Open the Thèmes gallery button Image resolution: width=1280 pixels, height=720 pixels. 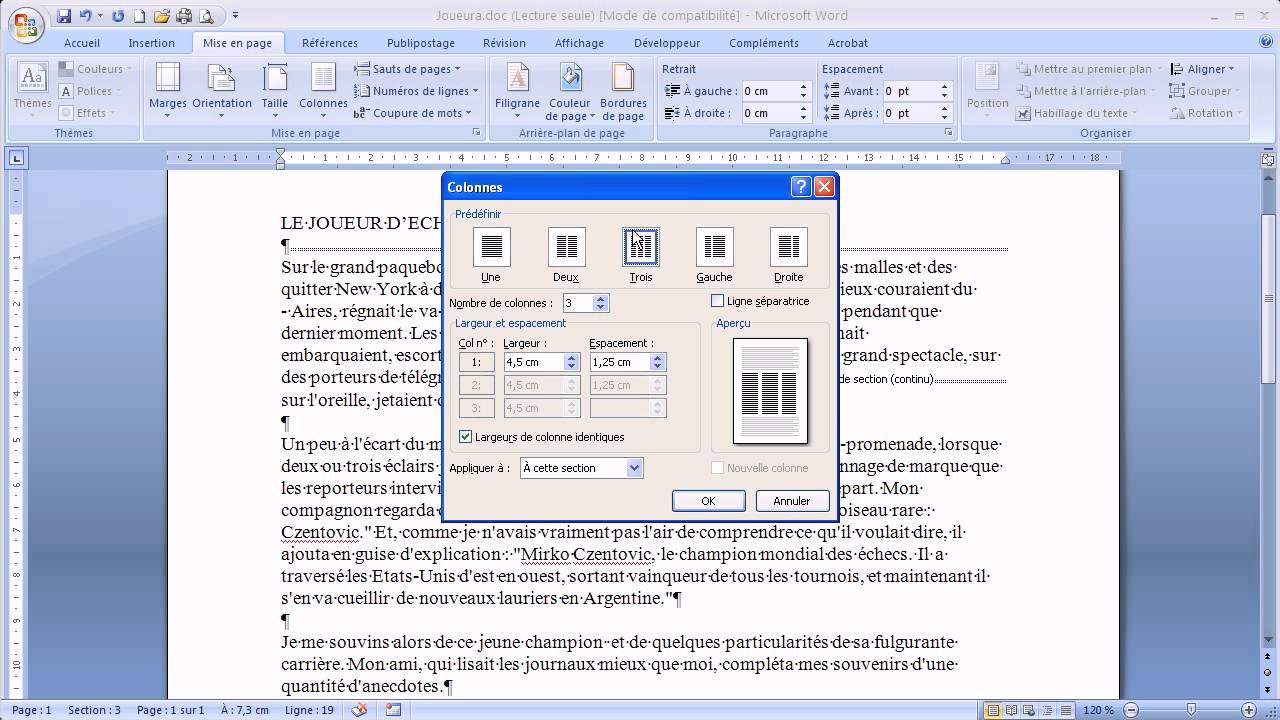tap(32, 89)
